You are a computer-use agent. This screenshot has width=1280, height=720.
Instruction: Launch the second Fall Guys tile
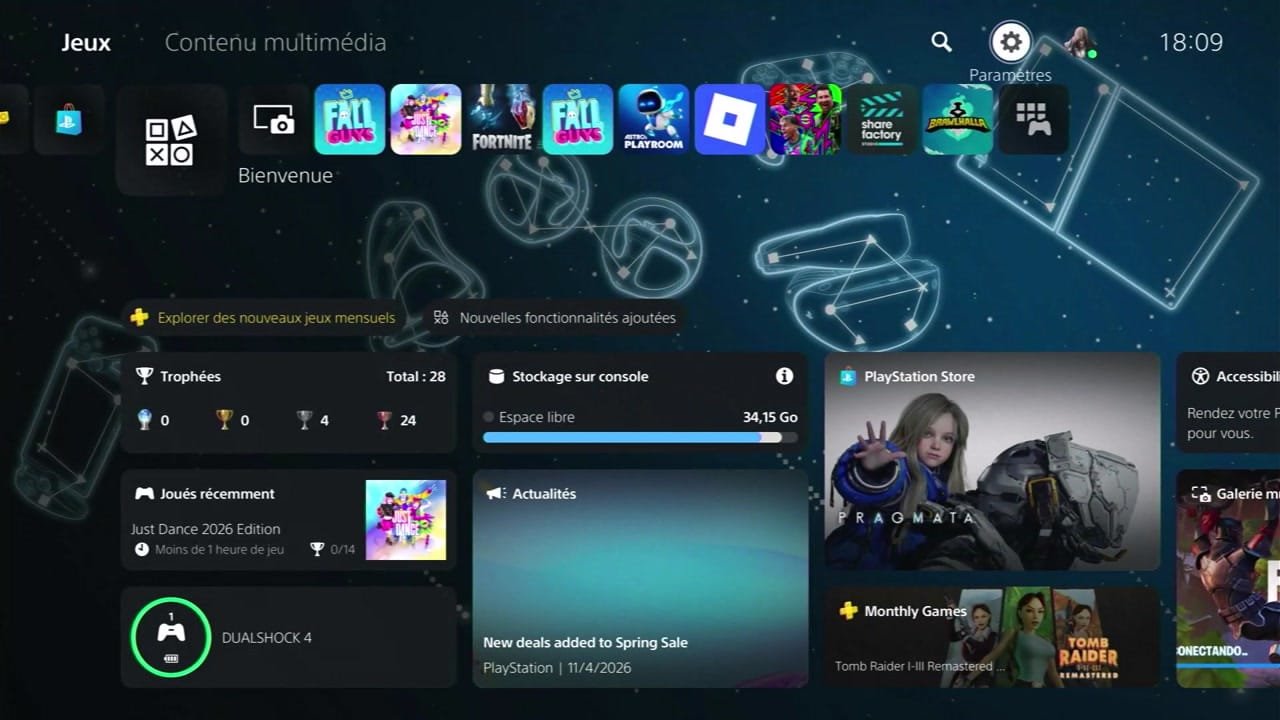578,119
